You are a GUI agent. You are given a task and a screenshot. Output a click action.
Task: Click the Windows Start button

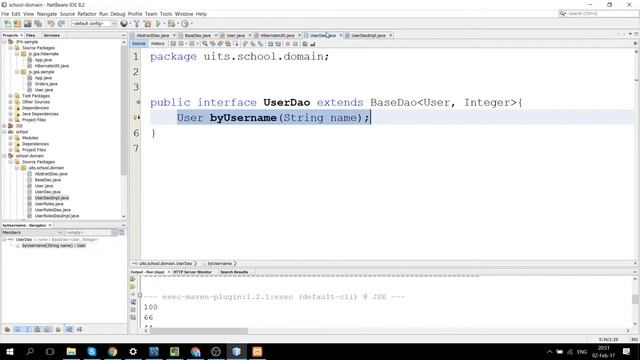pos(10,351)
